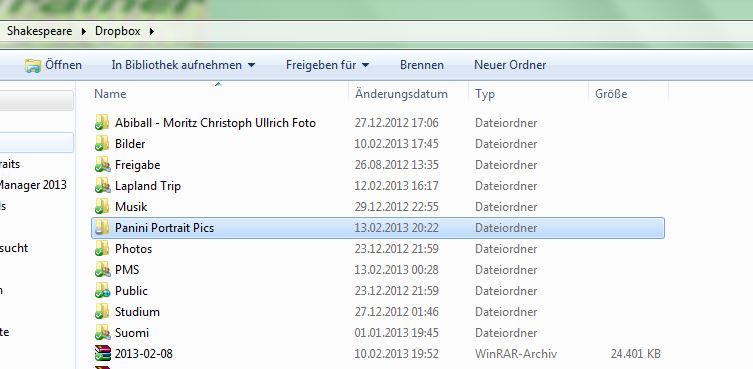Click the date 29.12.2012 22:55
Screen dimensions: 753x369
click(x=397, y=207)
